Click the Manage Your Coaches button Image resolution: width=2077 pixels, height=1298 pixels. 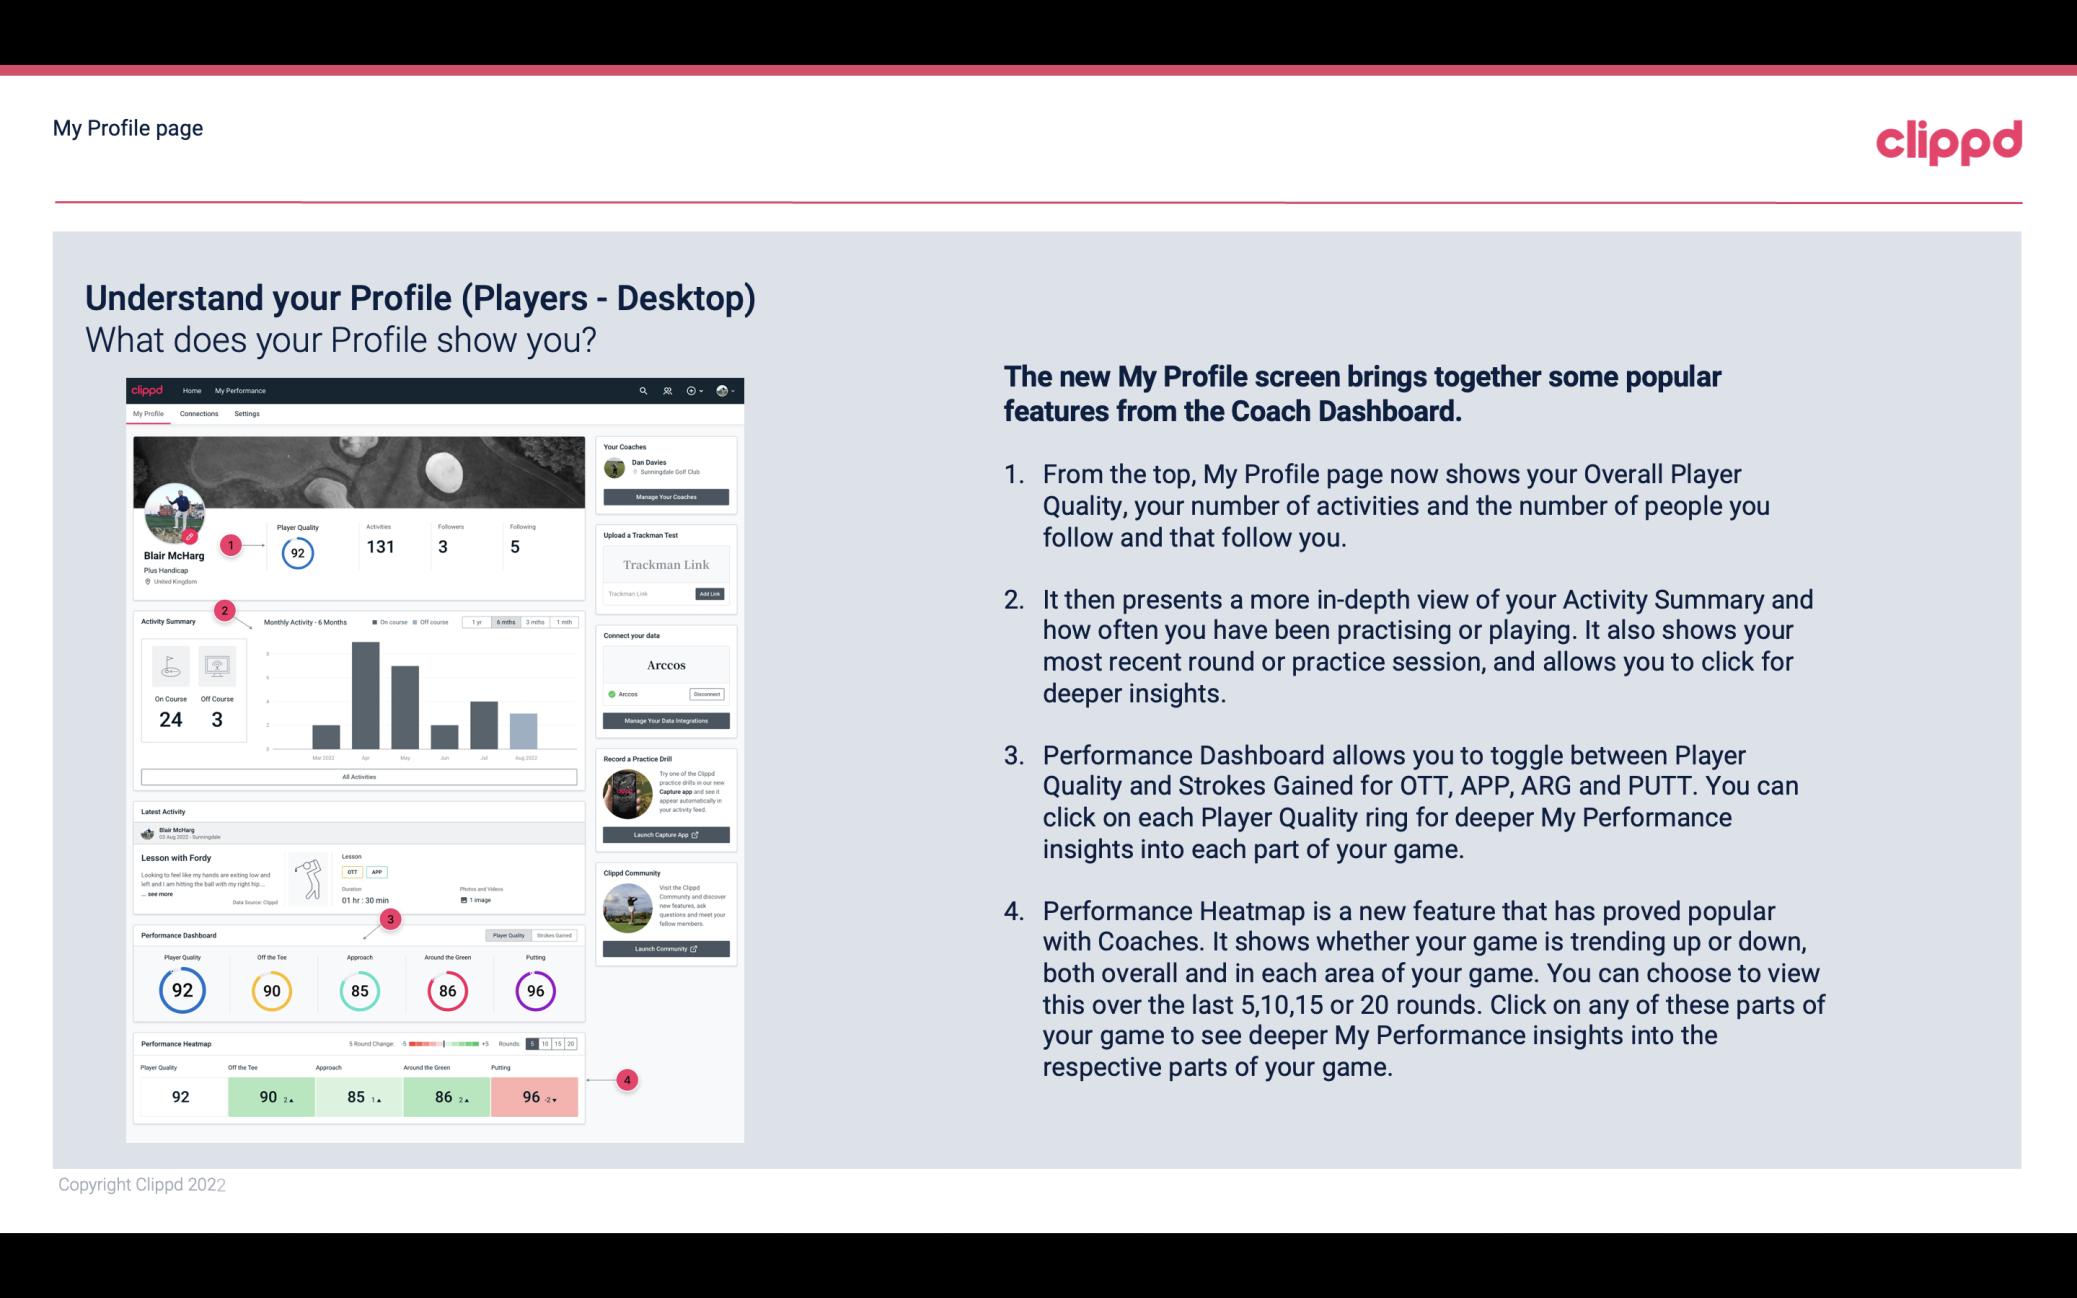pyautogui.click(x=667, y=496)
